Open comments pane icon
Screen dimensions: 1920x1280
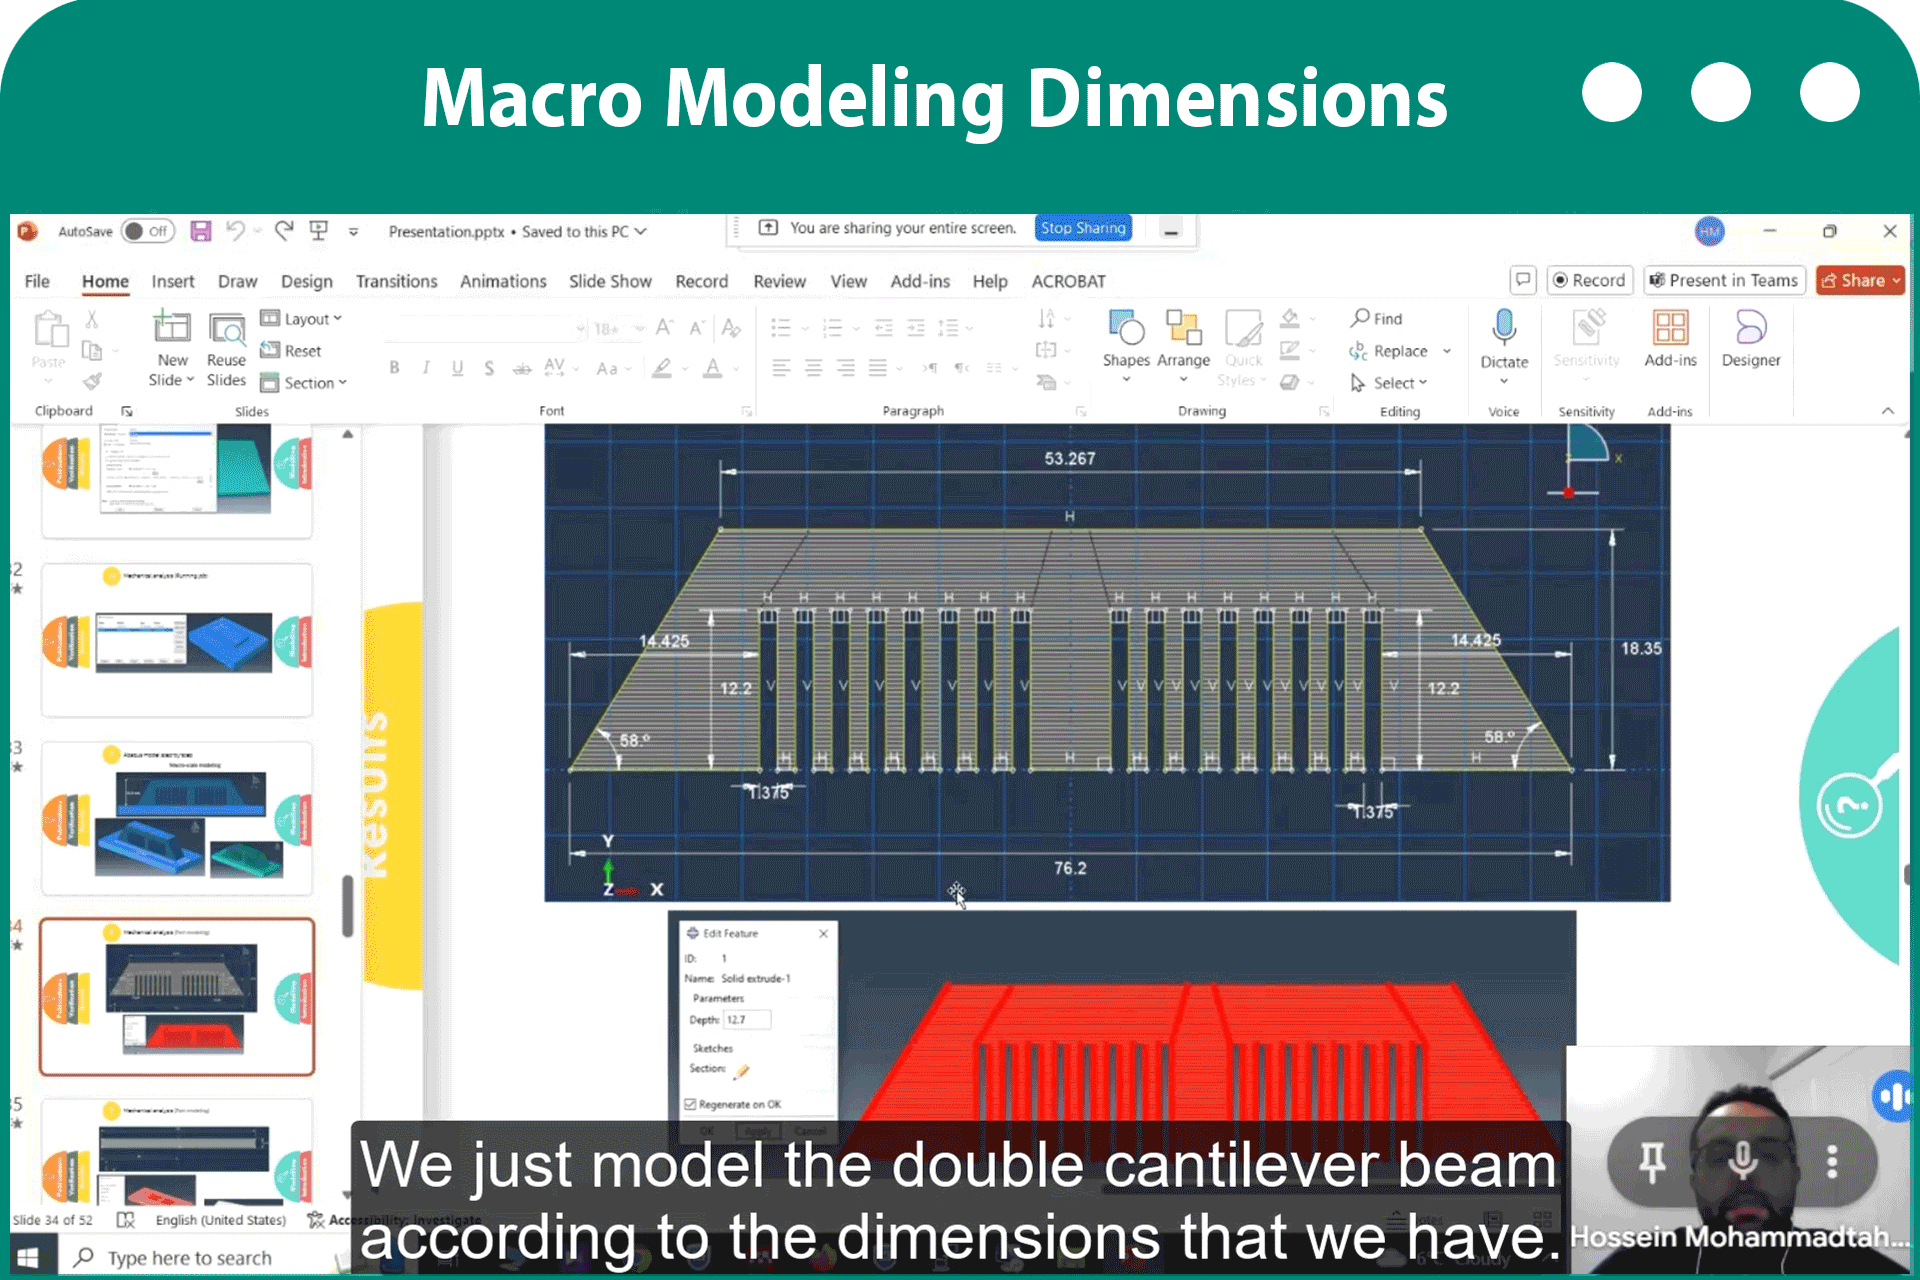(x=1522, y=280)
